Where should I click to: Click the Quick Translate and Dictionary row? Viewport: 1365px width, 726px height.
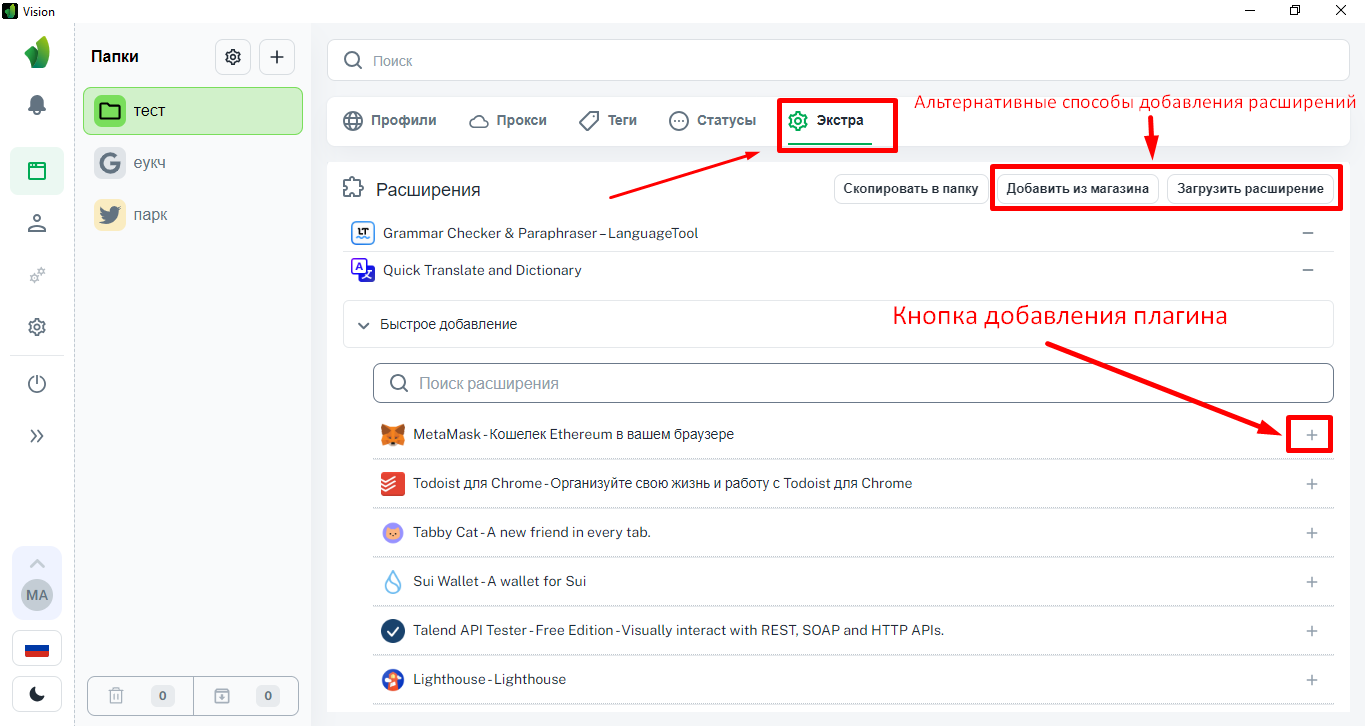(838, 270)
